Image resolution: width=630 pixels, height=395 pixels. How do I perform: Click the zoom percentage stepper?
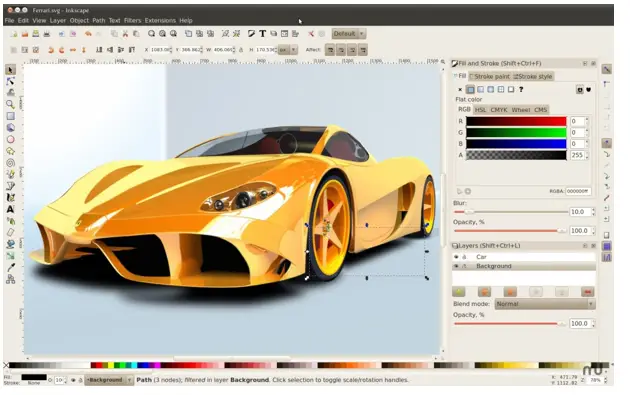[605, 380]
